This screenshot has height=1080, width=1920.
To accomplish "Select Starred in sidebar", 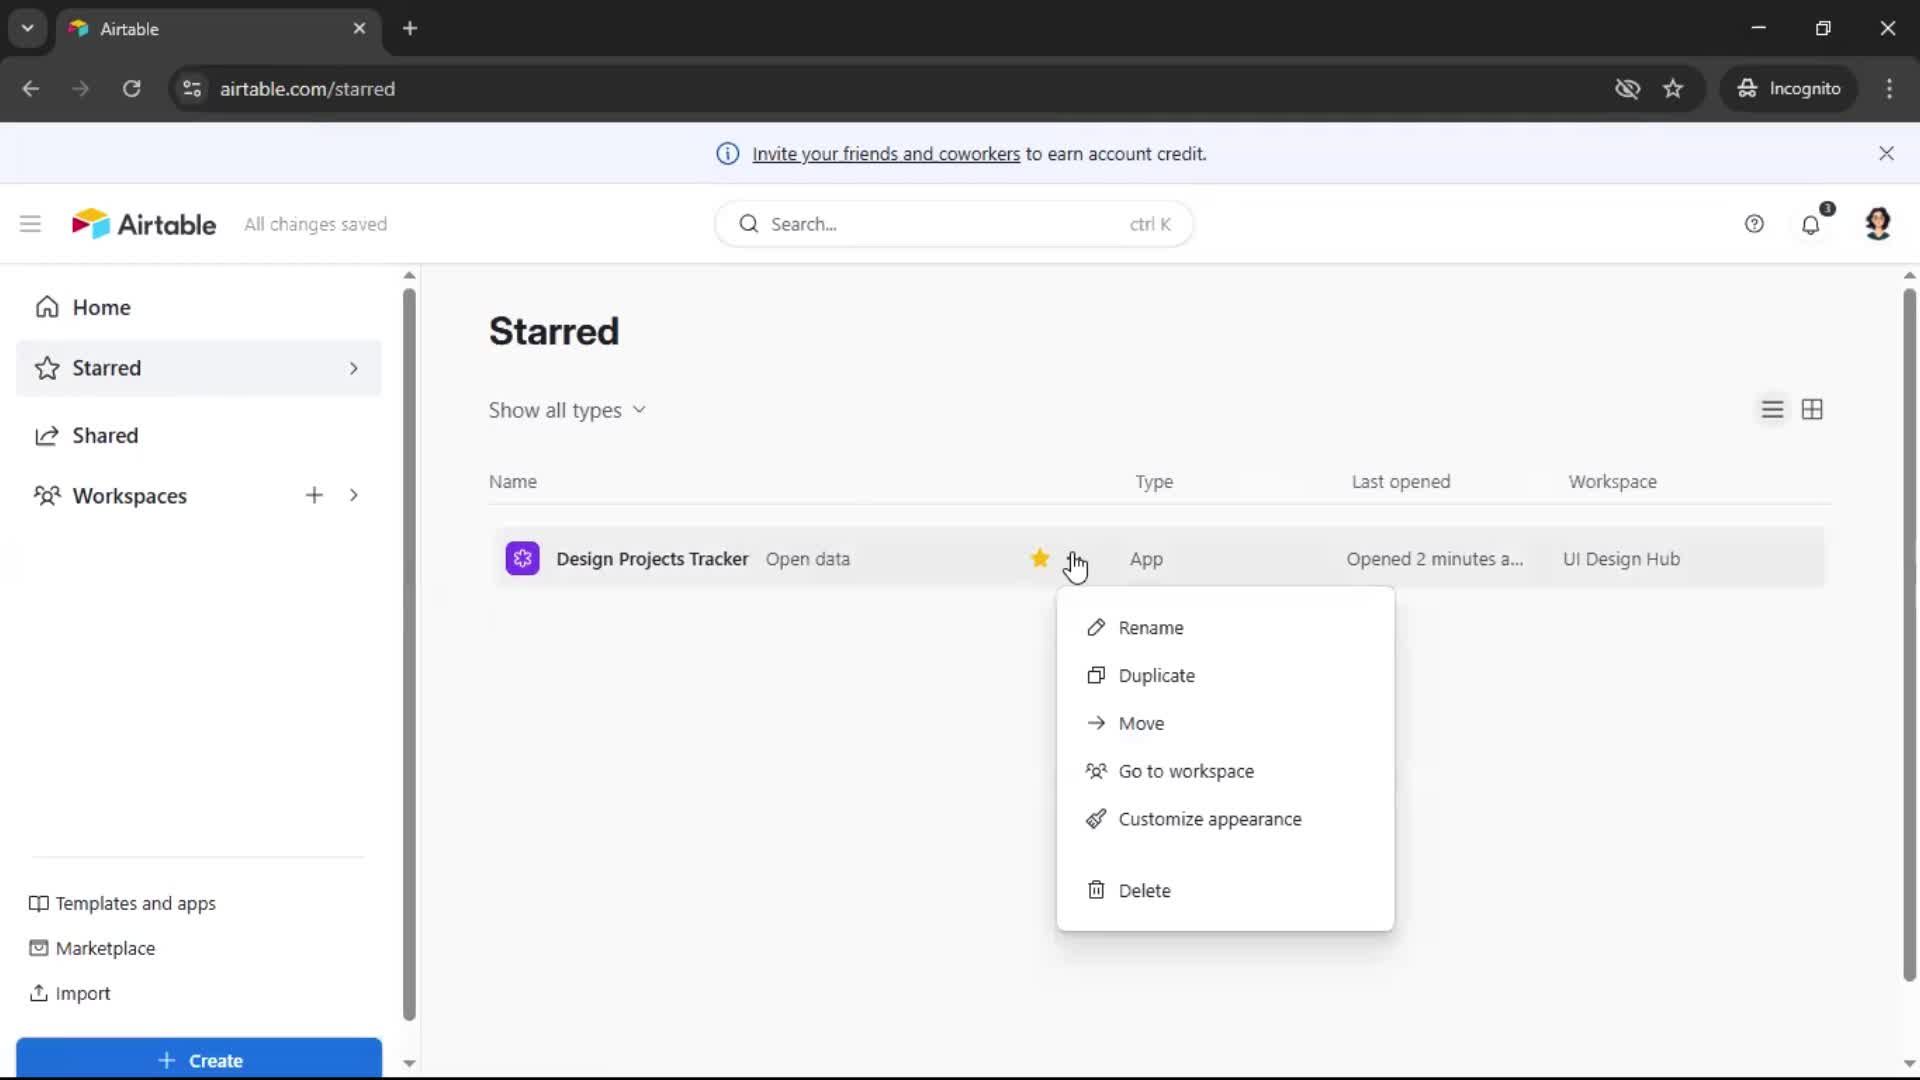I will pos(198,368).
